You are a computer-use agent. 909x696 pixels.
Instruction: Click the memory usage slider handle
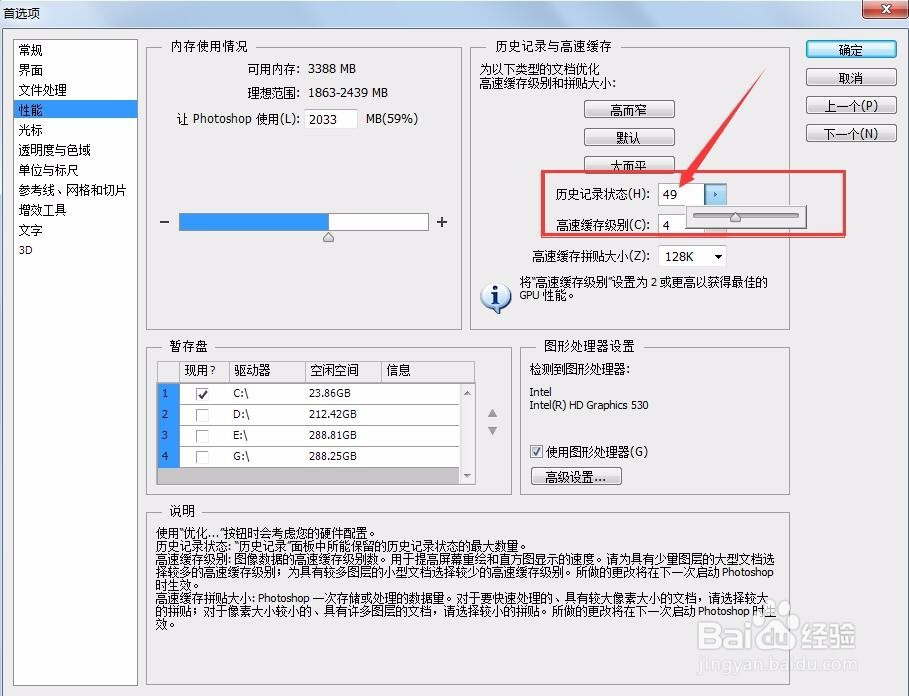[329, 237]
